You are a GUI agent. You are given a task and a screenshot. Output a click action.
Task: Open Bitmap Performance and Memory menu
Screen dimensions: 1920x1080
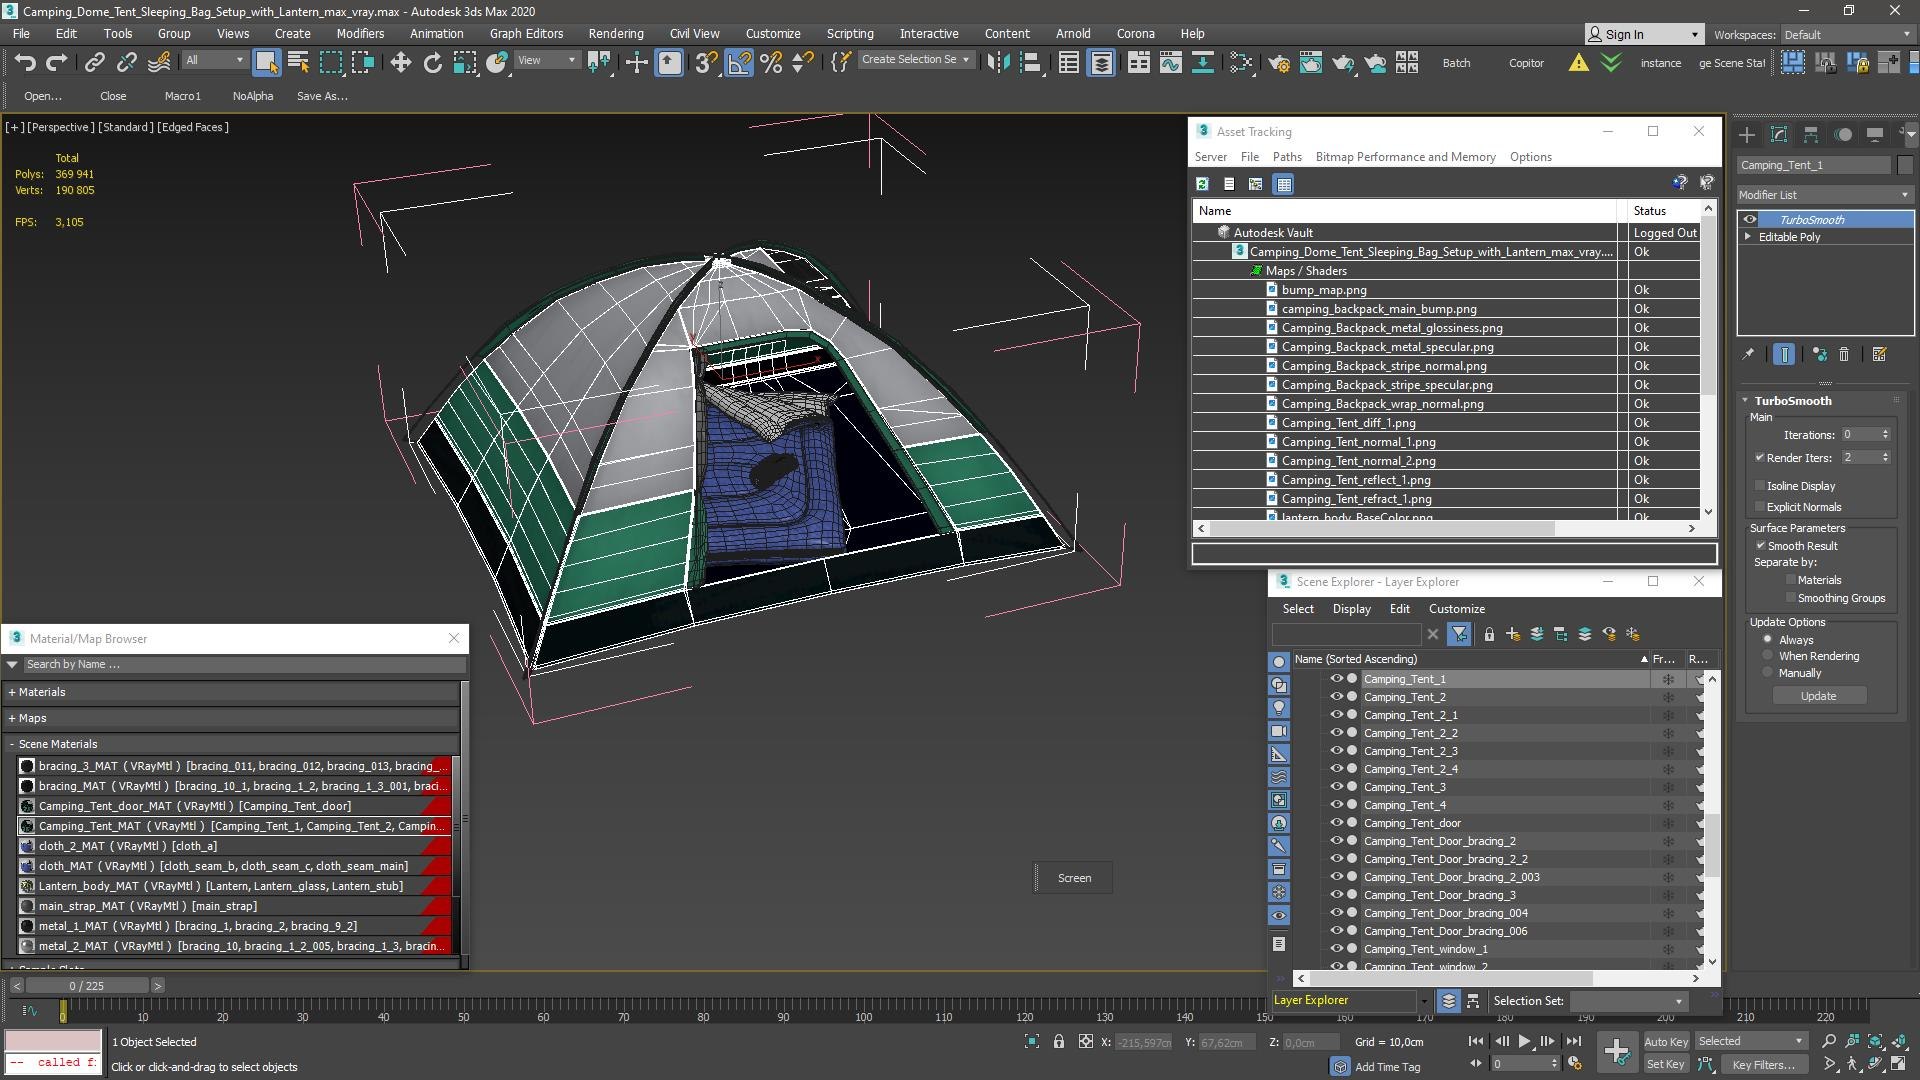1405,157
